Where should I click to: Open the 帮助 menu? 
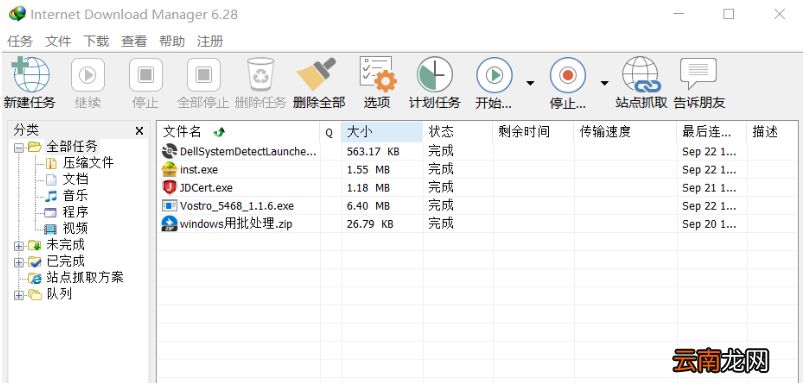[172, 41]
